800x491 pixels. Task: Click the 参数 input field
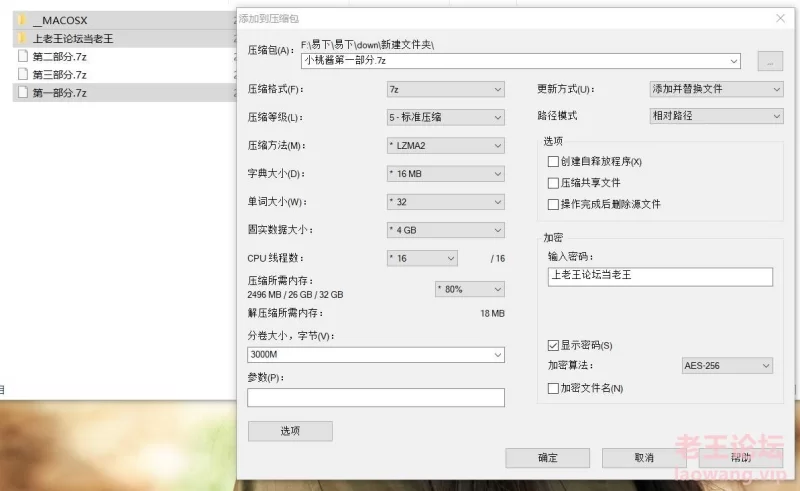pos(376,398)
